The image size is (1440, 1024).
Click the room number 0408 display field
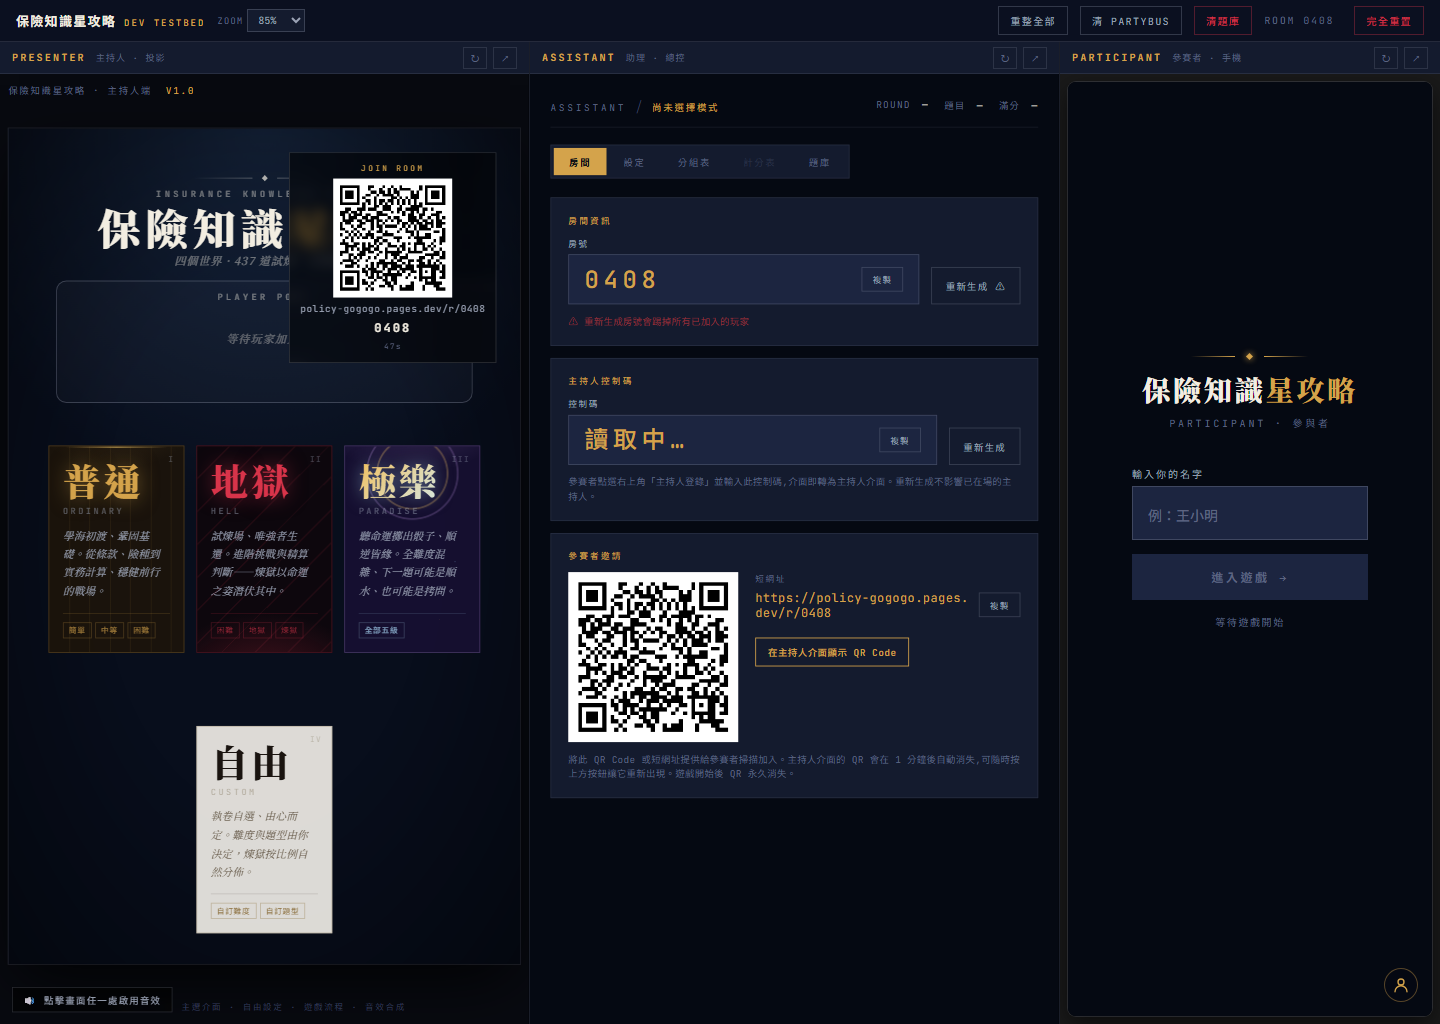coord(743,279)
